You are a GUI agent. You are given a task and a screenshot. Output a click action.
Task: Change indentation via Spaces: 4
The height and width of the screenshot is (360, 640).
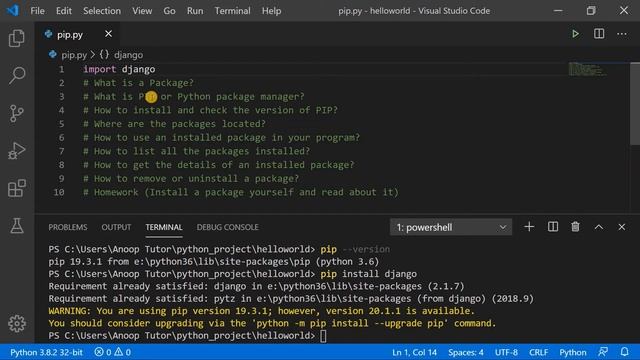[466, 352]
